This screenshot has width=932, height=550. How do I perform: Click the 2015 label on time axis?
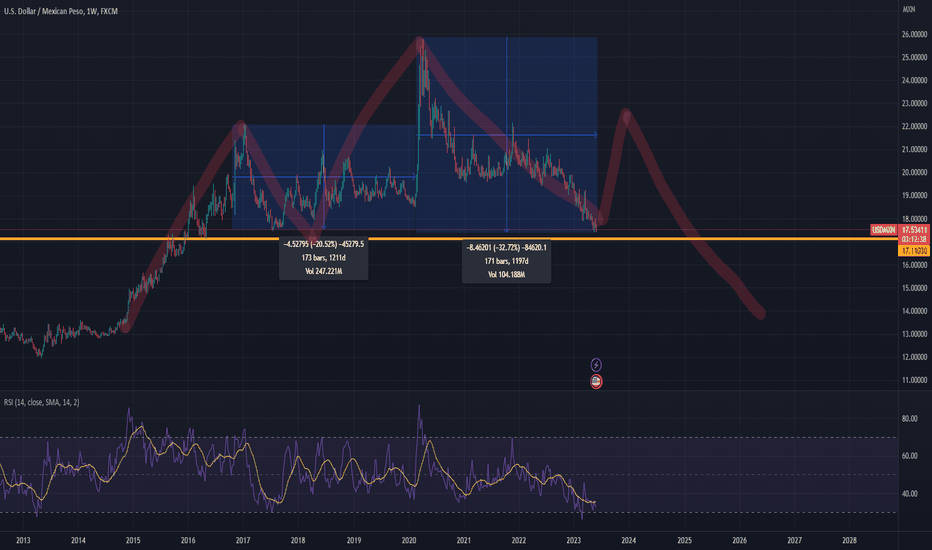coord(133,540)
